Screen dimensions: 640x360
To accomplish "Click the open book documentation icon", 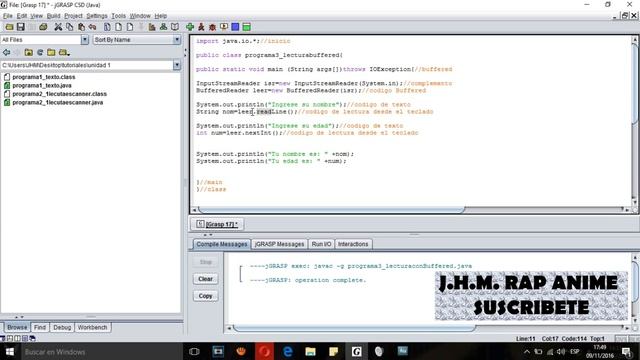I will coord(175,27).
